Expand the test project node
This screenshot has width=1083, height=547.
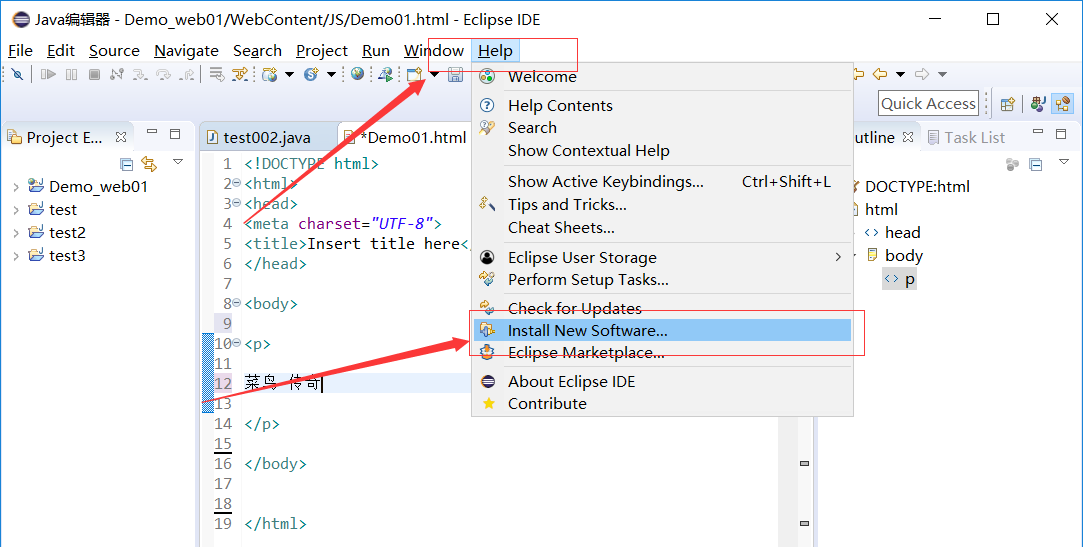tap(16, 209)
